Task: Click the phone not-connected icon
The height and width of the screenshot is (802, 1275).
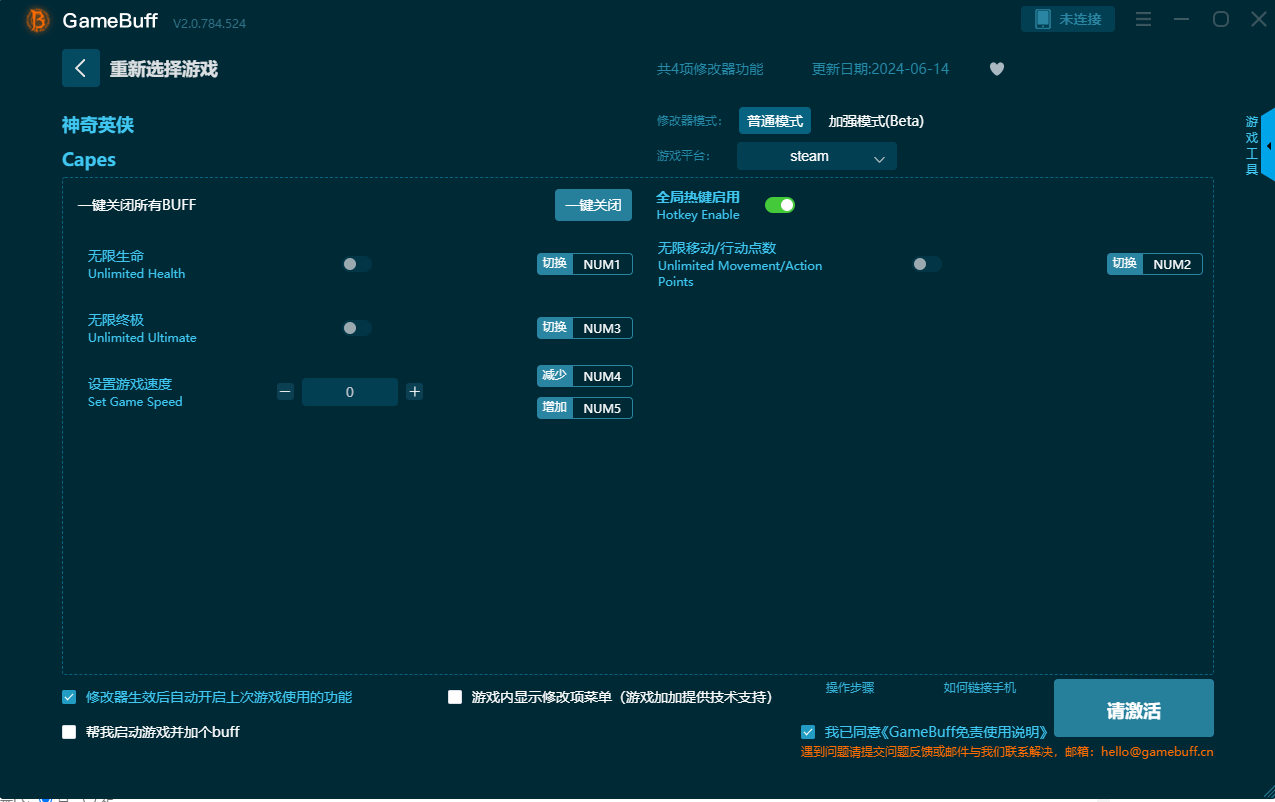Action: [x=1043, y=19]
